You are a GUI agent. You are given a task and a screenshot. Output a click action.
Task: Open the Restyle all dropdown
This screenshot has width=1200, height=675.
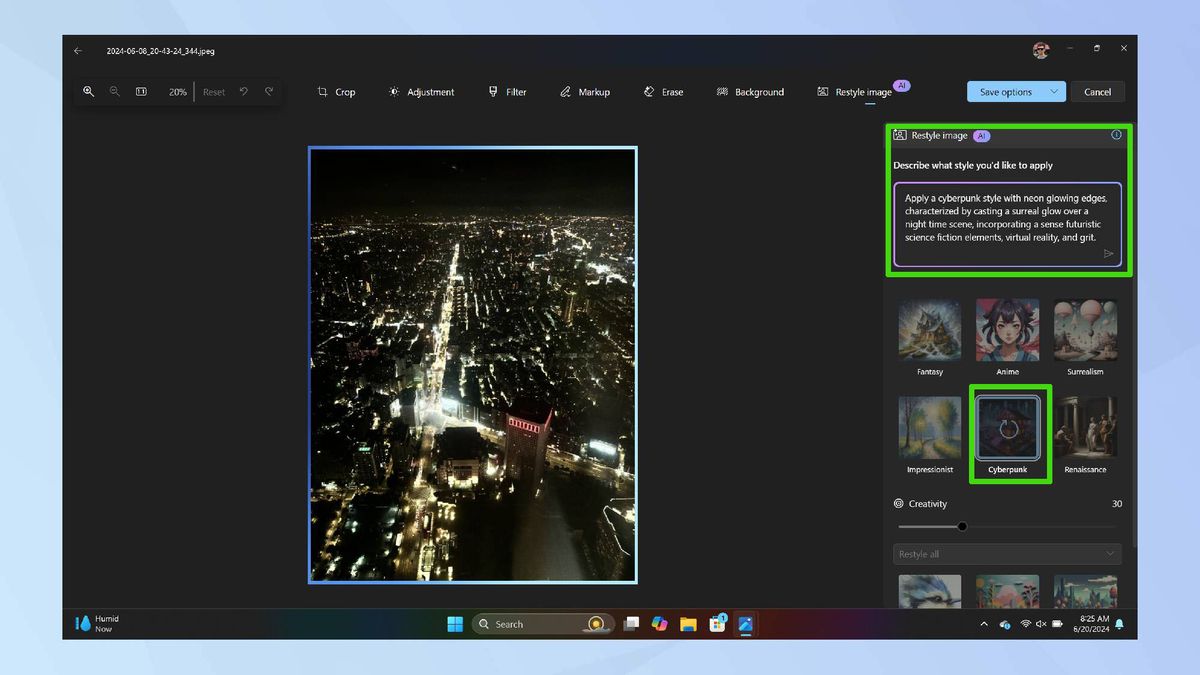[1006, 554]
